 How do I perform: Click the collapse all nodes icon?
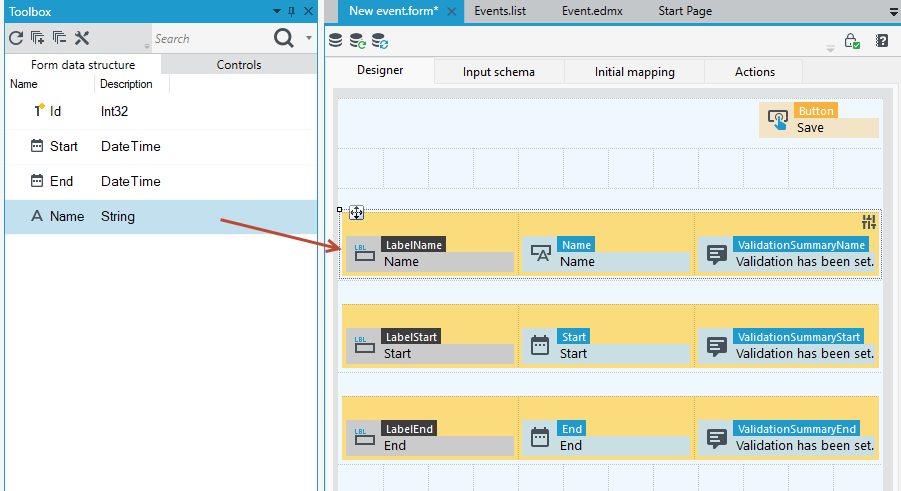coord(59,38)
